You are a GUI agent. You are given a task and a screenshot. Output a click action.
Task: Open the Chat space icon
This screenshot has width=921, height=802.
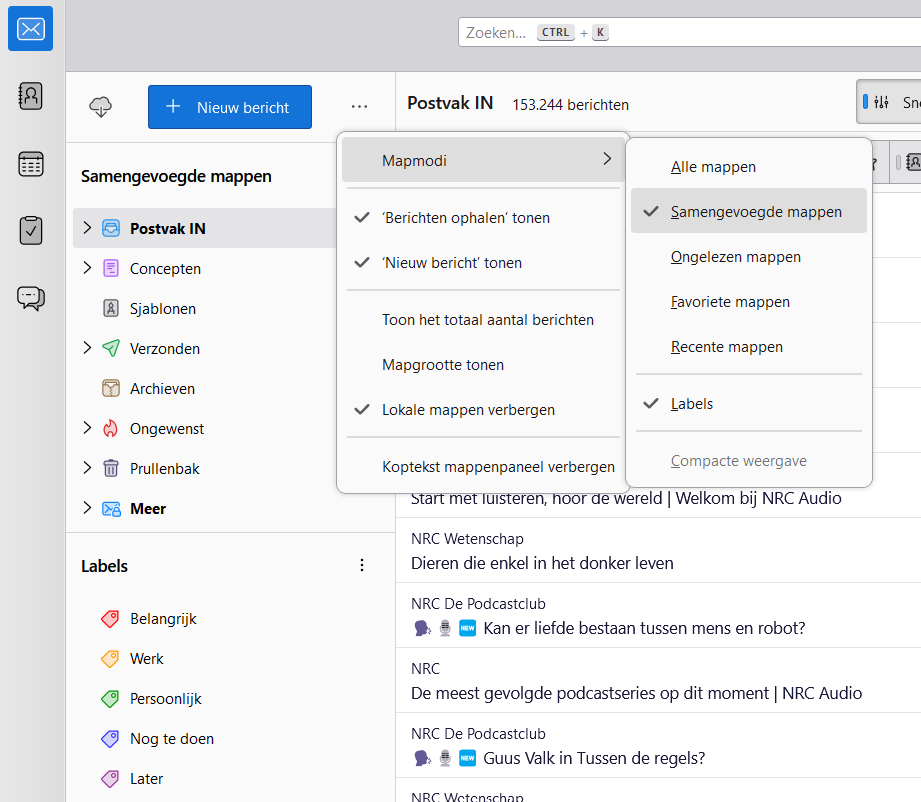31,297
